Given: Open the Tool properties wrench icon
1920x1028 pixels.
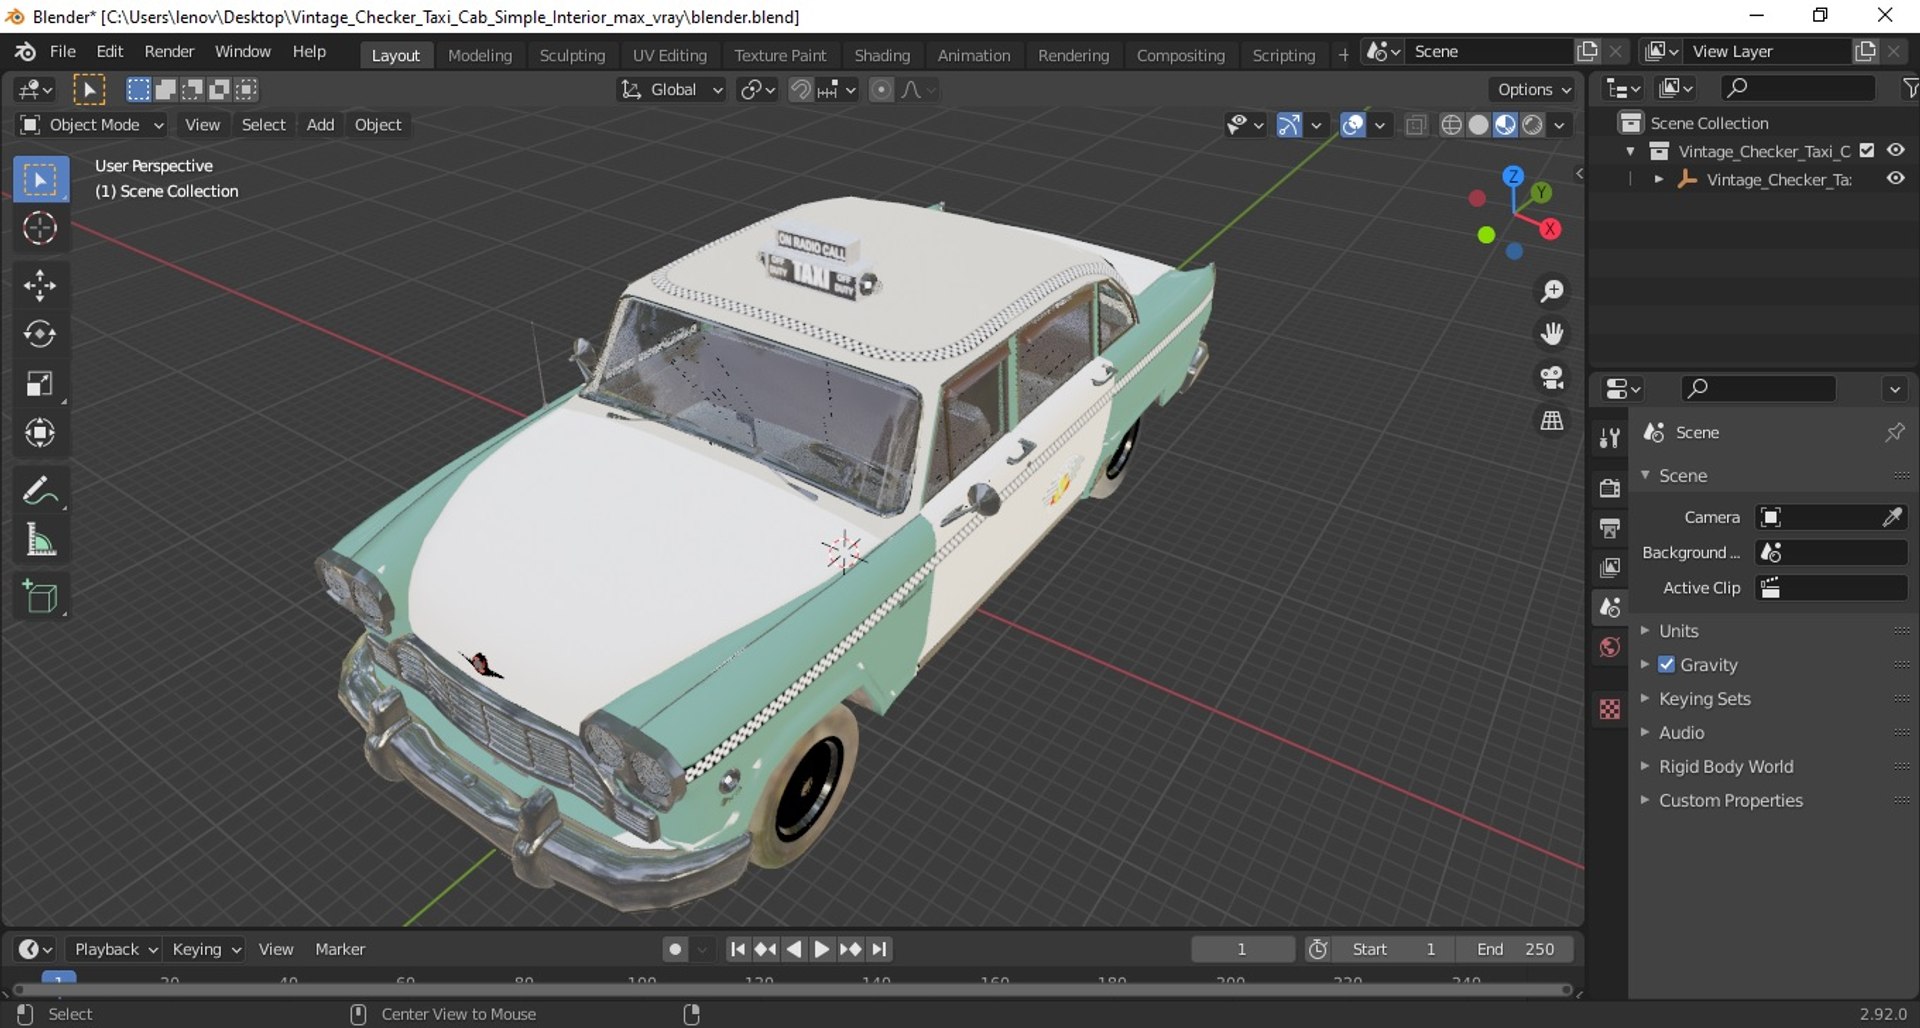Looking at the screenshot, I should click(1609, 438).
